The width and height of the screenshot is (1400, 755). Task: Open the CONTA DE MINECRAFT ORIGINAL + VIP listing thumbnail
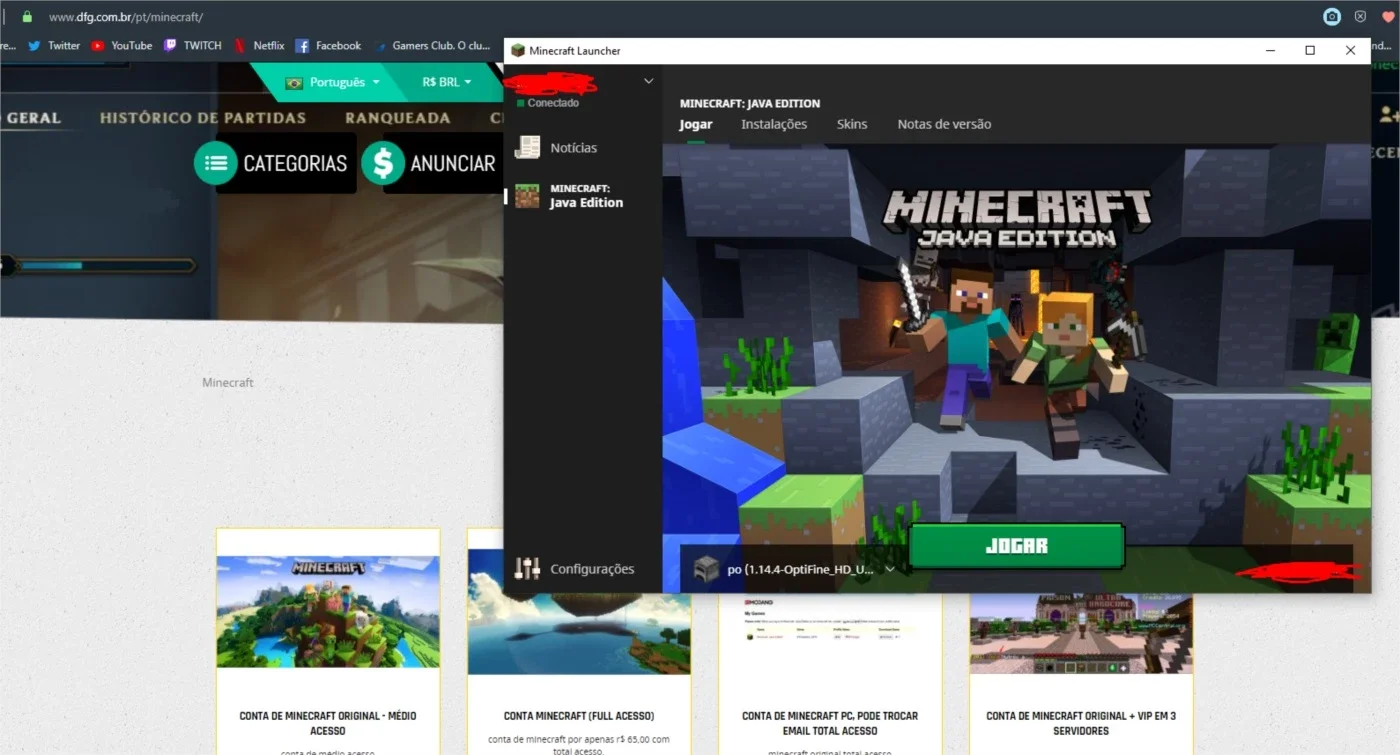tap(1081, 634)
